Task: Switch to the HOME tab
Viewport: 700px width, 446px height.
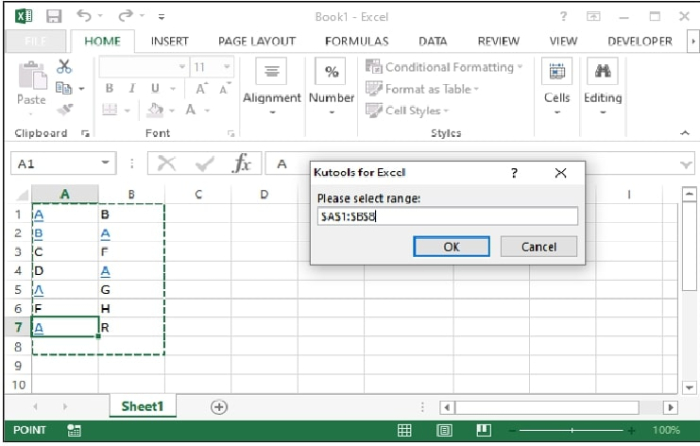Action: coord(103,41)
